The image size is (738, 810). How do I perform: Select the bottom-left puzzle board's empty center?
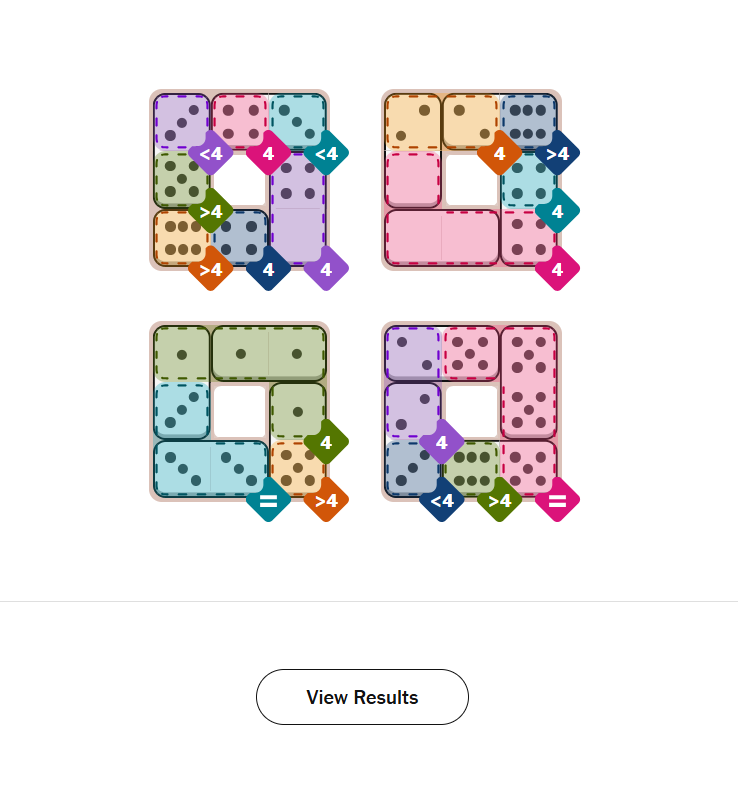click(240, 411)
